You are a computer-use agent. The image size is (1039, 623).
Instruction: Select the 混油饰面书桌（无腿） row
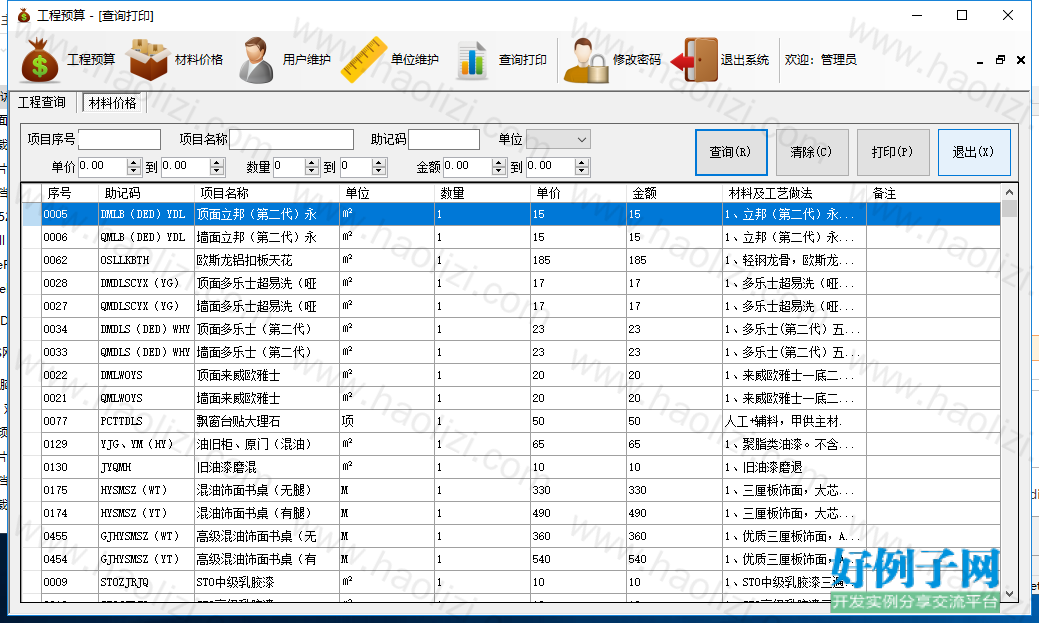511,490
